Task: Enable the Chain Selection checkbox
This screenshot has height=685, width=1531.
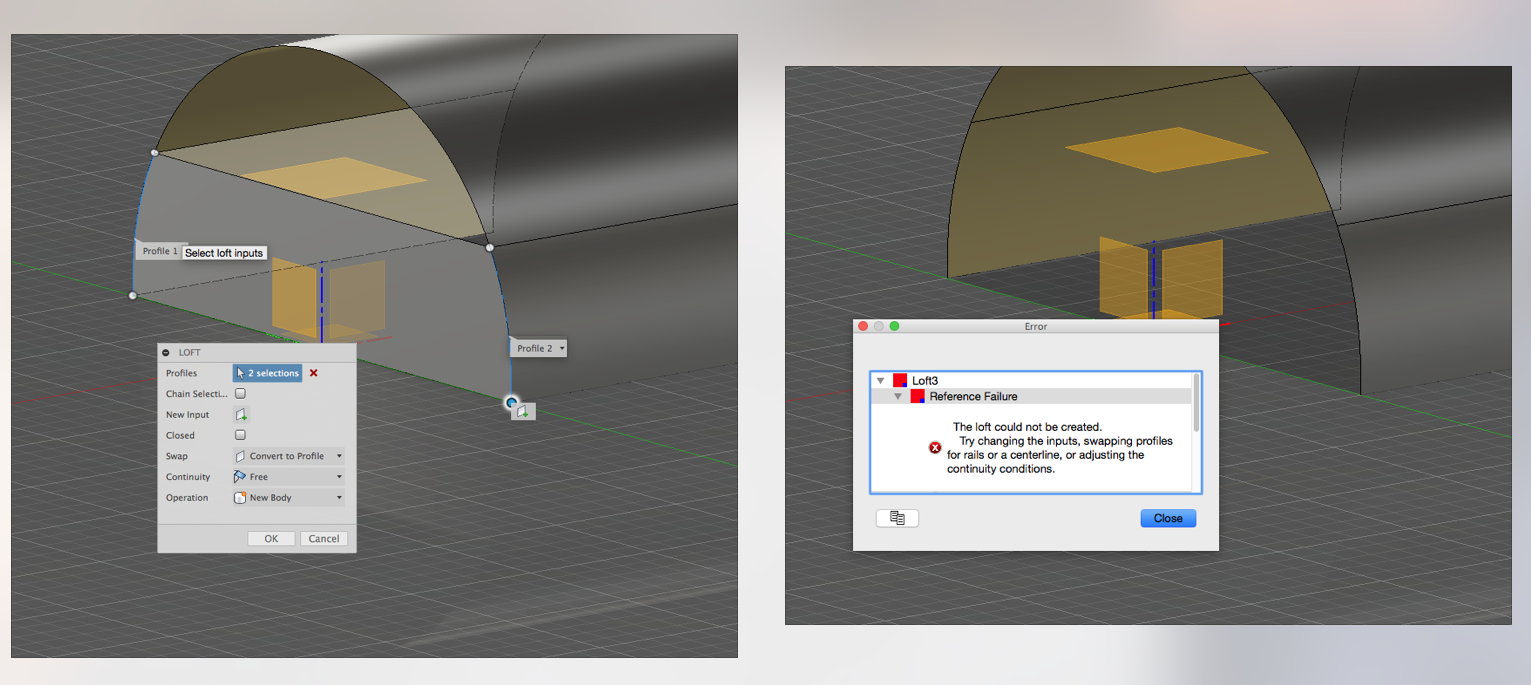Action: 240,394
